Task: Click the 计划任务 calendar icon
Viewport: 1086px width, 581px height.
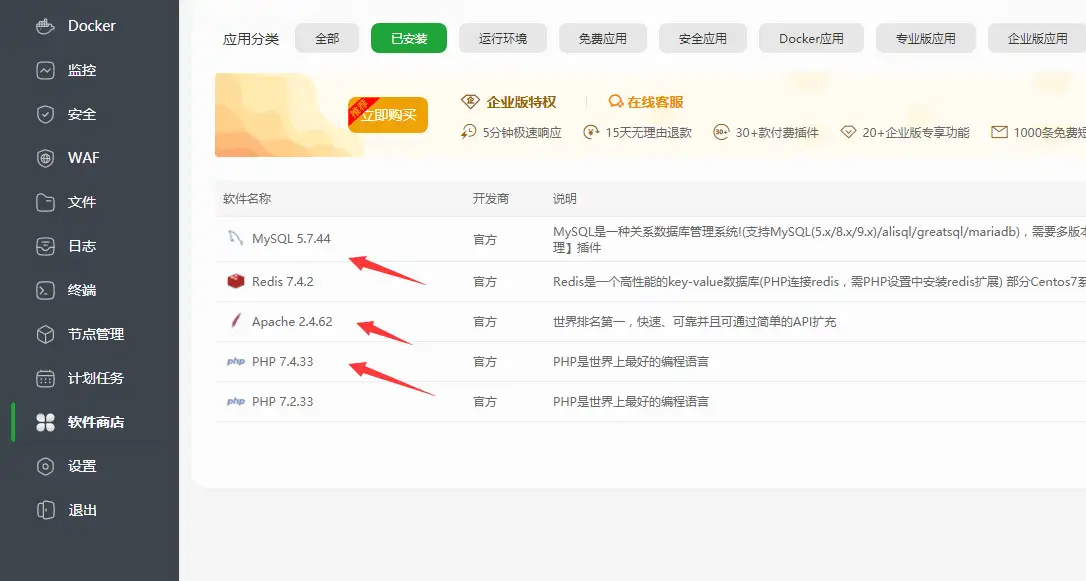Action: 45,378
